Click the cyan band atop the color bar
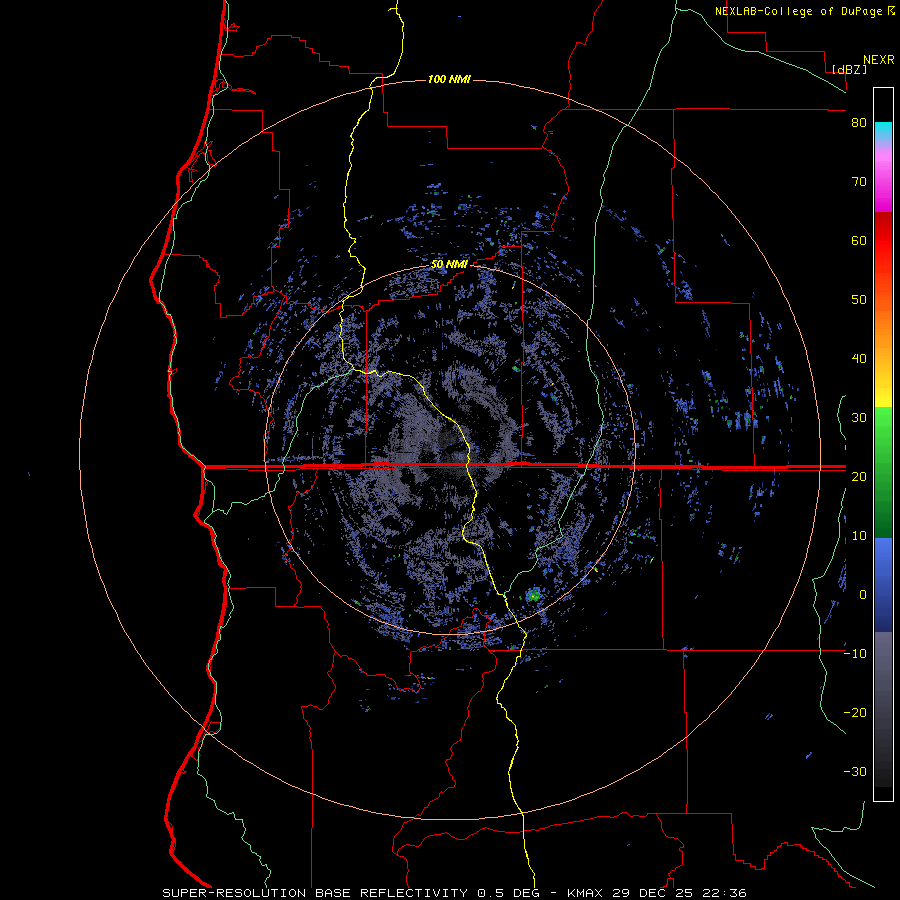Screen dimensions: 900x900 883,131
